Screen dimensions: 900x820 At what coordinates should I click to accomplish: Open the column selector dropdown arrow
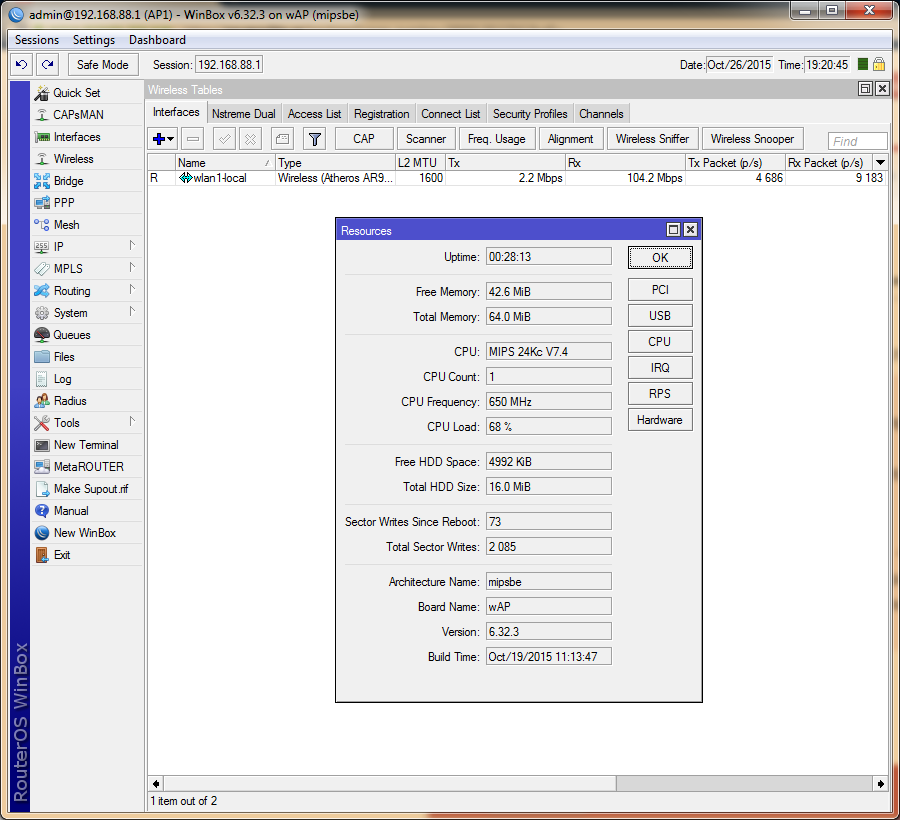coord(880,162)
